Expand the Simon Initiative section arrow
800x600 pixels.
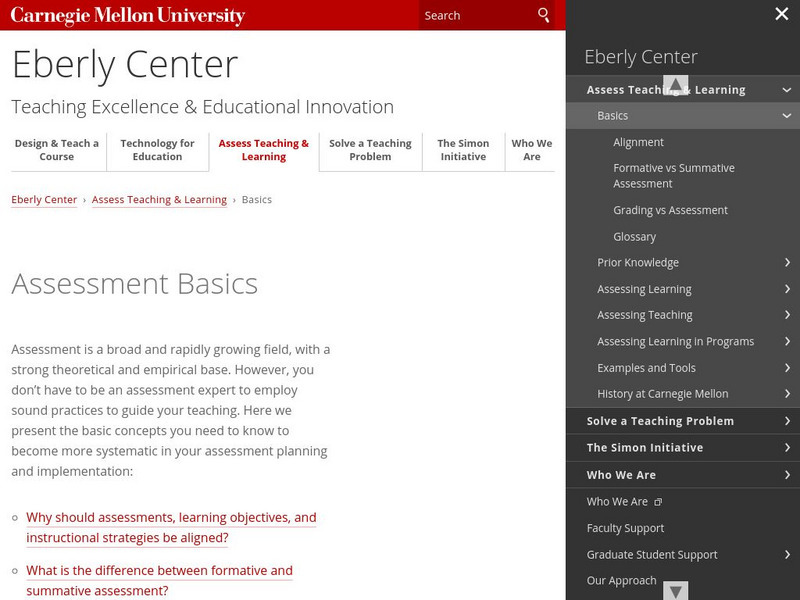point(787,448)
